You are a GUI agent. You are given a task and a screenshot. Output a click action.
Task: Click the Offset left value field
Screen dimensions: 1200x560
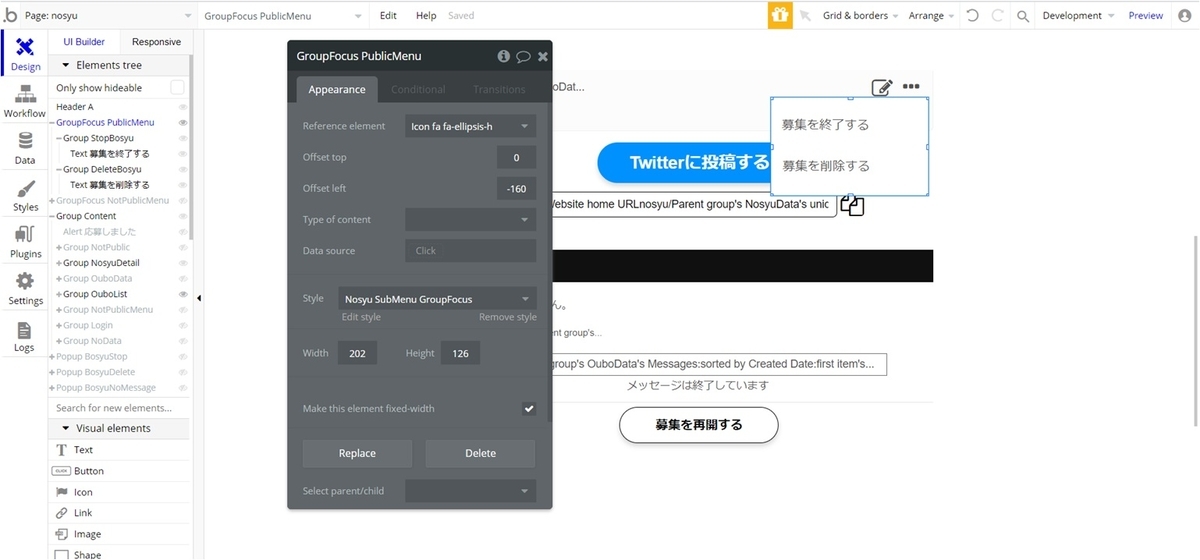coord(516,188)
